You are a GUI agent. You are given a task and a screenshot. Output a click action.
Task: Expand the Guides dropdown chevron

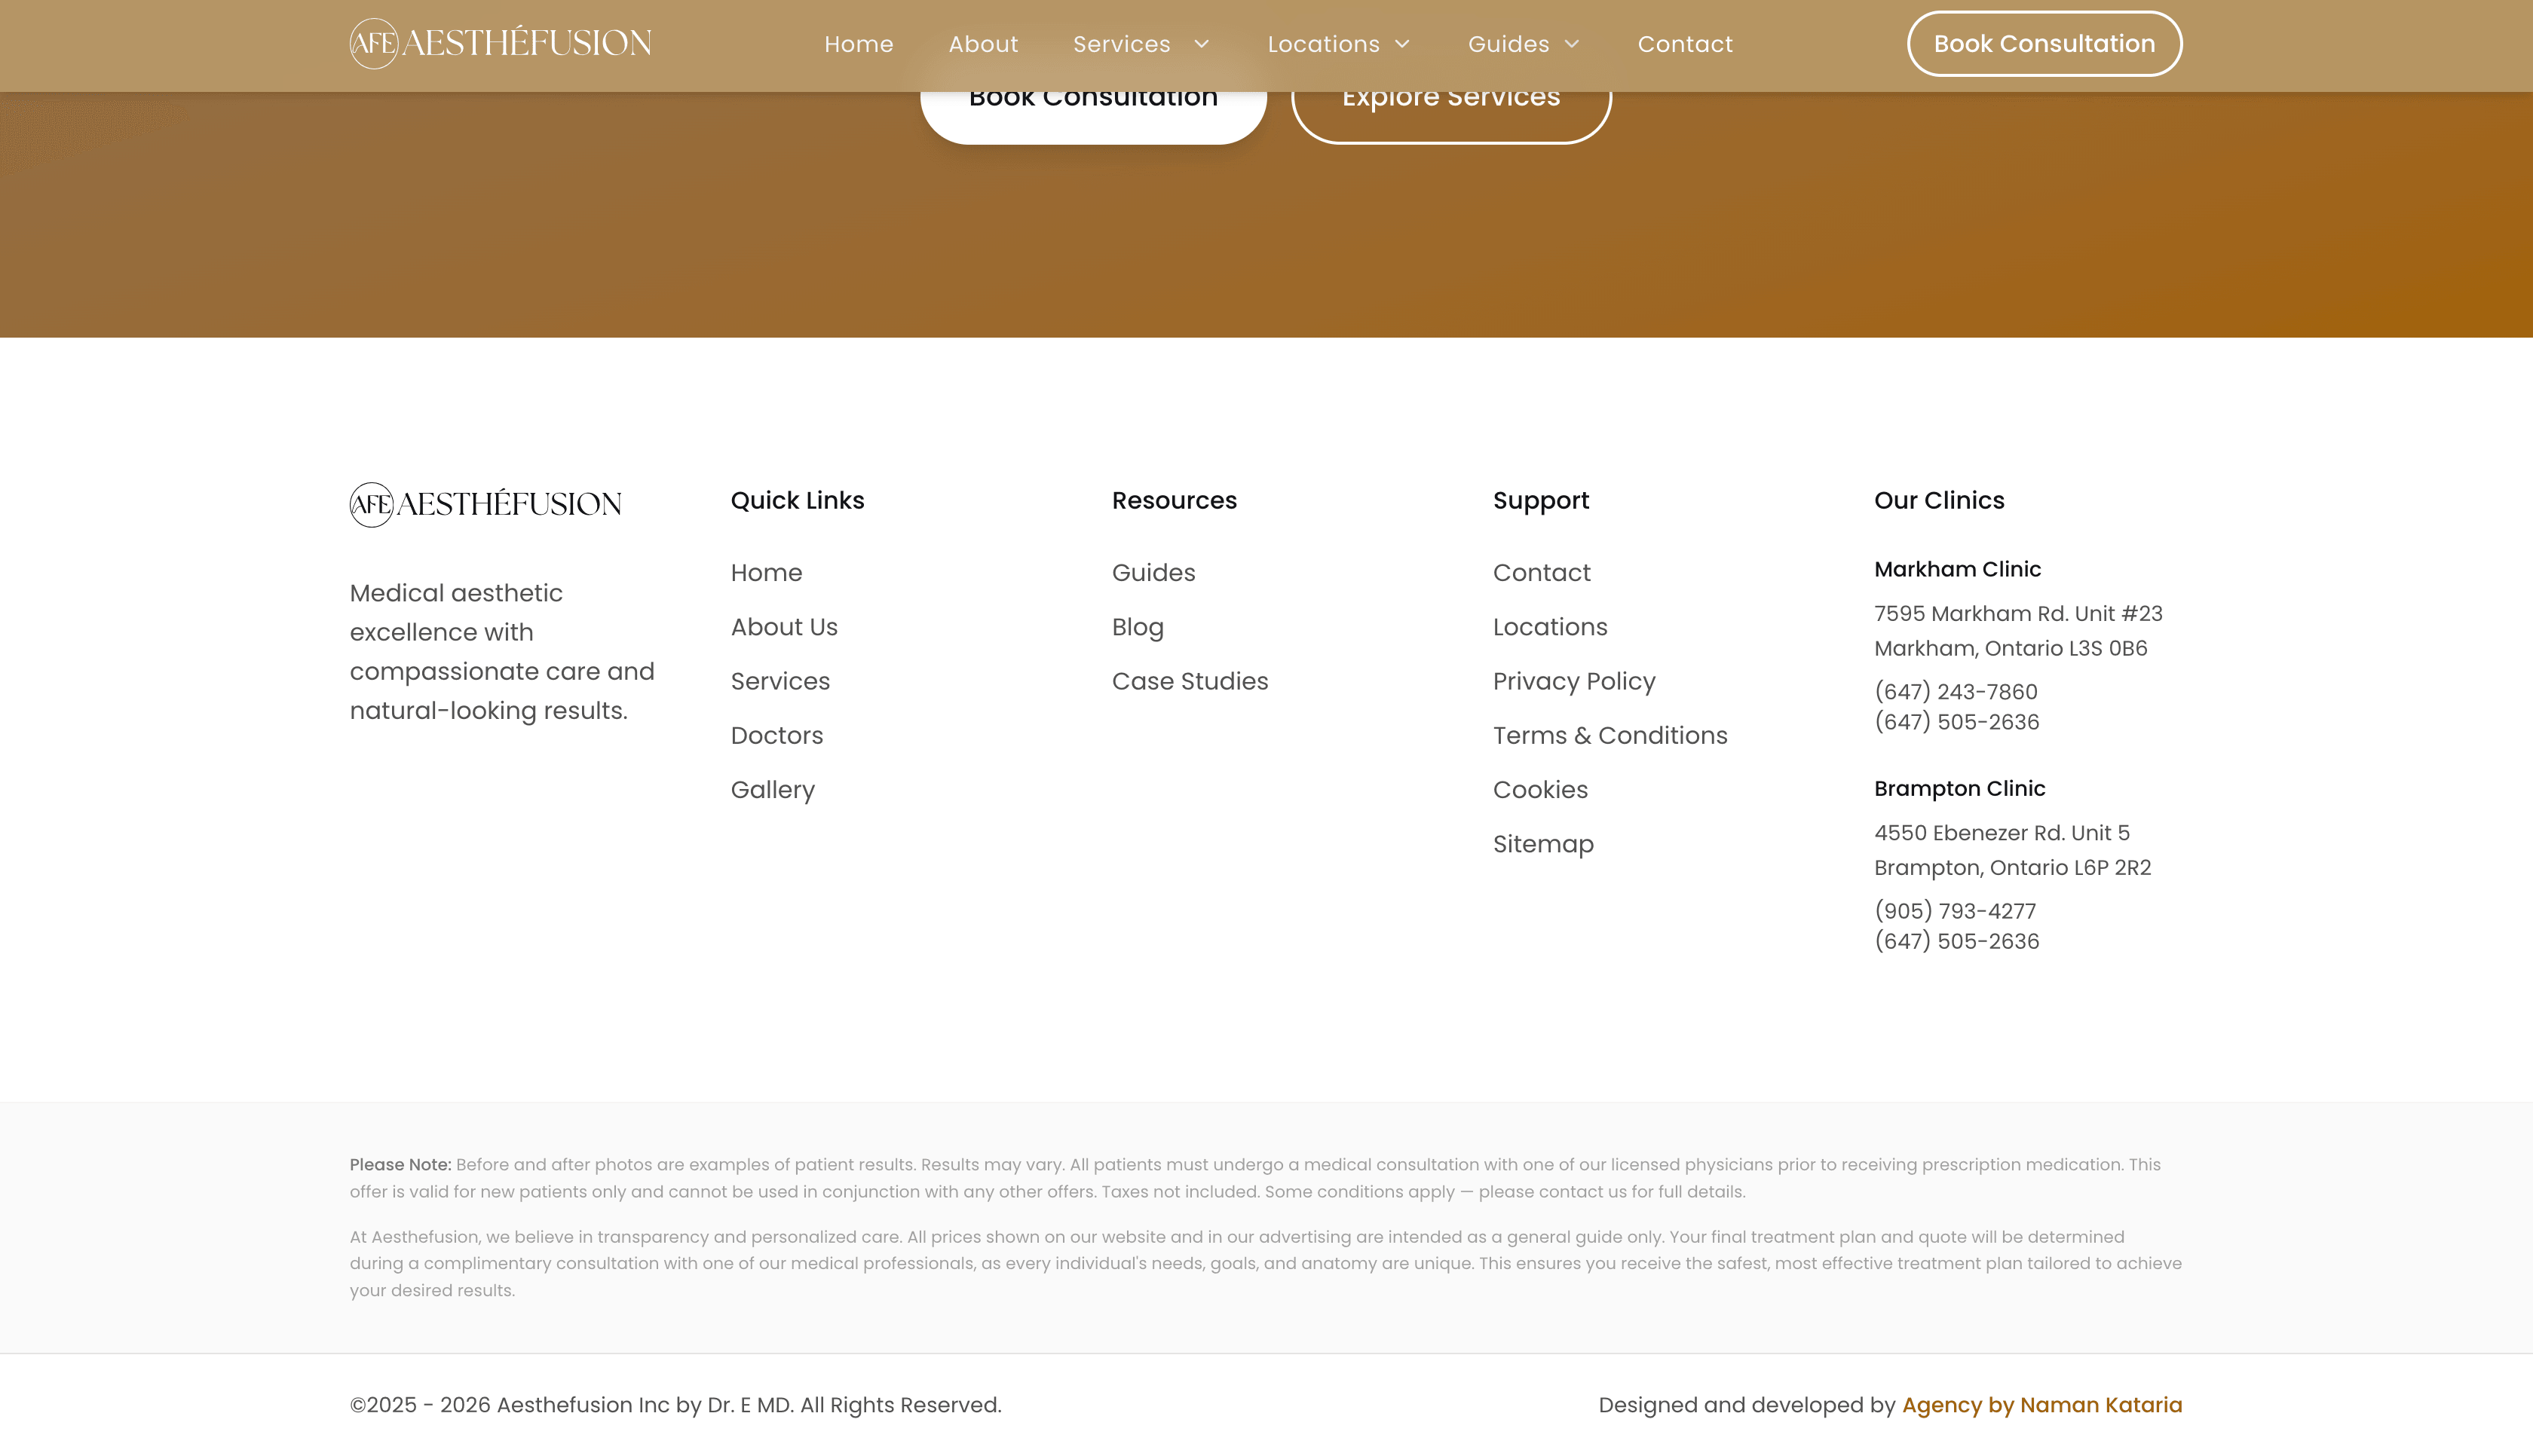pyautogui.click(x=1572, y=44)
